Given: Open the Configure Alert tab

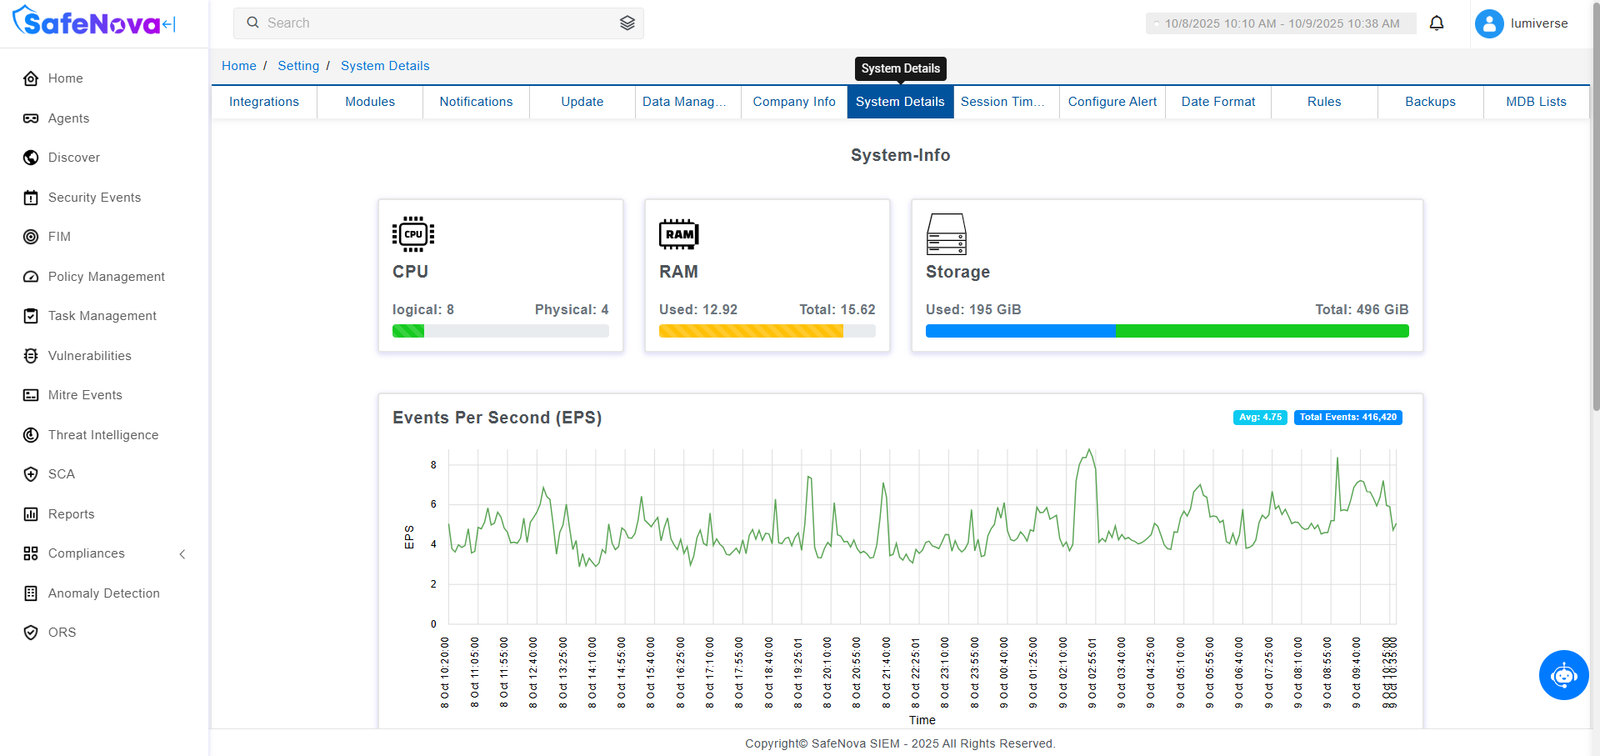Looking at the screenshot, I should [x=1112, y=102].
